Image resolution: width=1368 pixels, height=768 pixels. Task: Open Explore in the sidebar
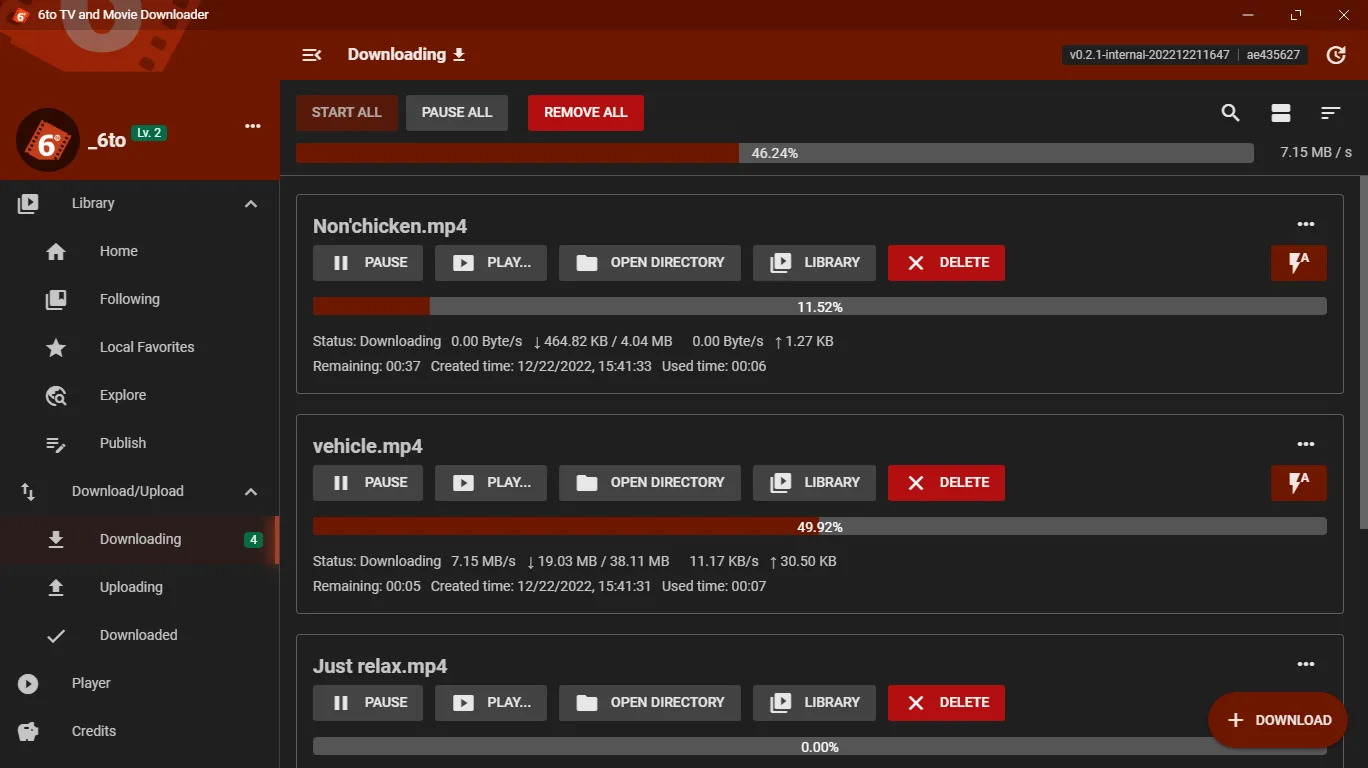139,395
